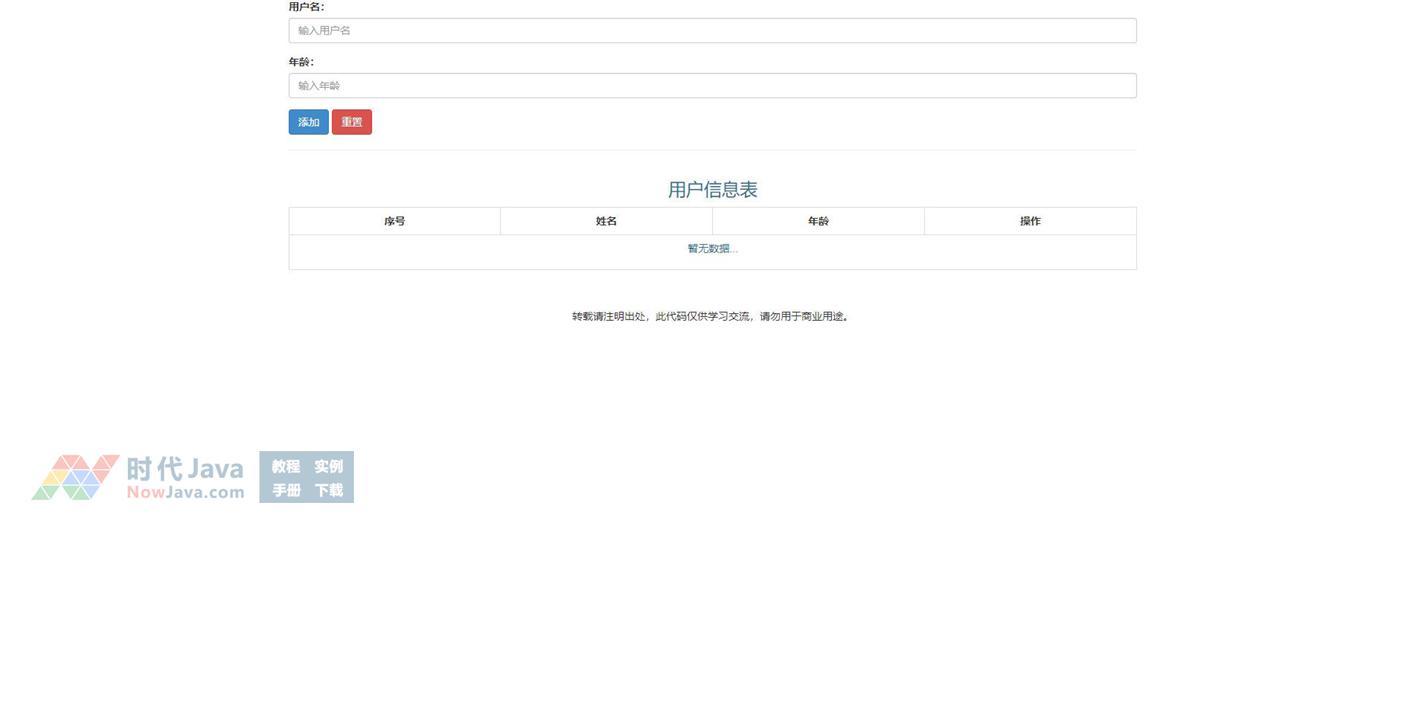The height and width of the screenshot is (718, 1425).
Task: Click the 用户名 field label
Action: point(306,7)
